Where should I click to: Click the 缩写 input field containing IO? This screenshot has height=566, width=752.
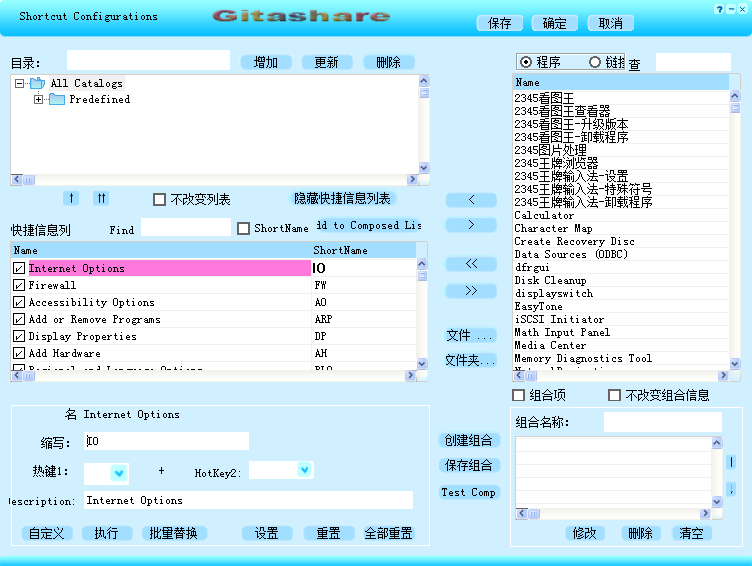166,441
